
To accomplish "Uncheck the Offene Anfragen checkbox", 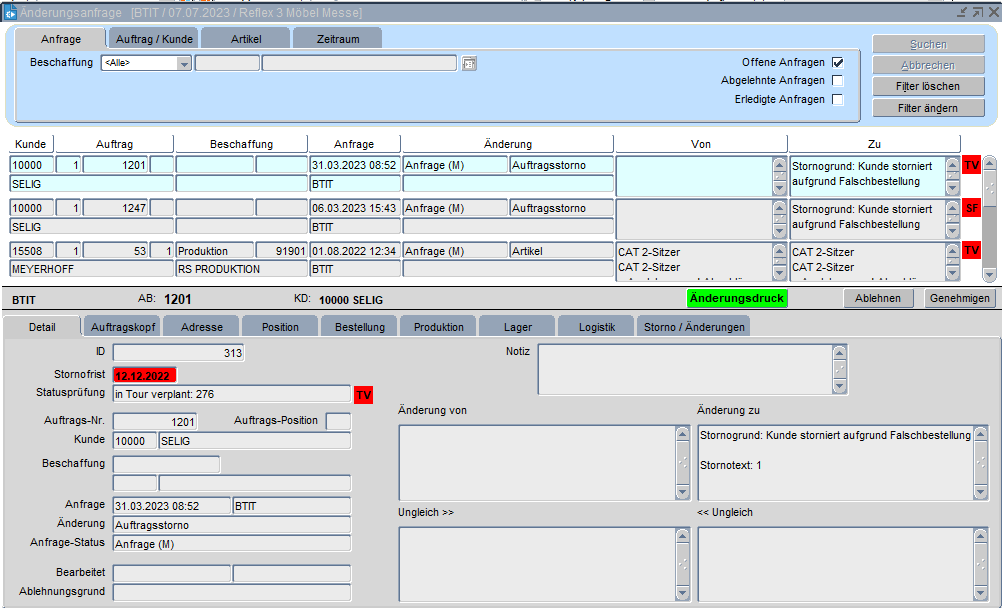I will [x=838, y=62].
